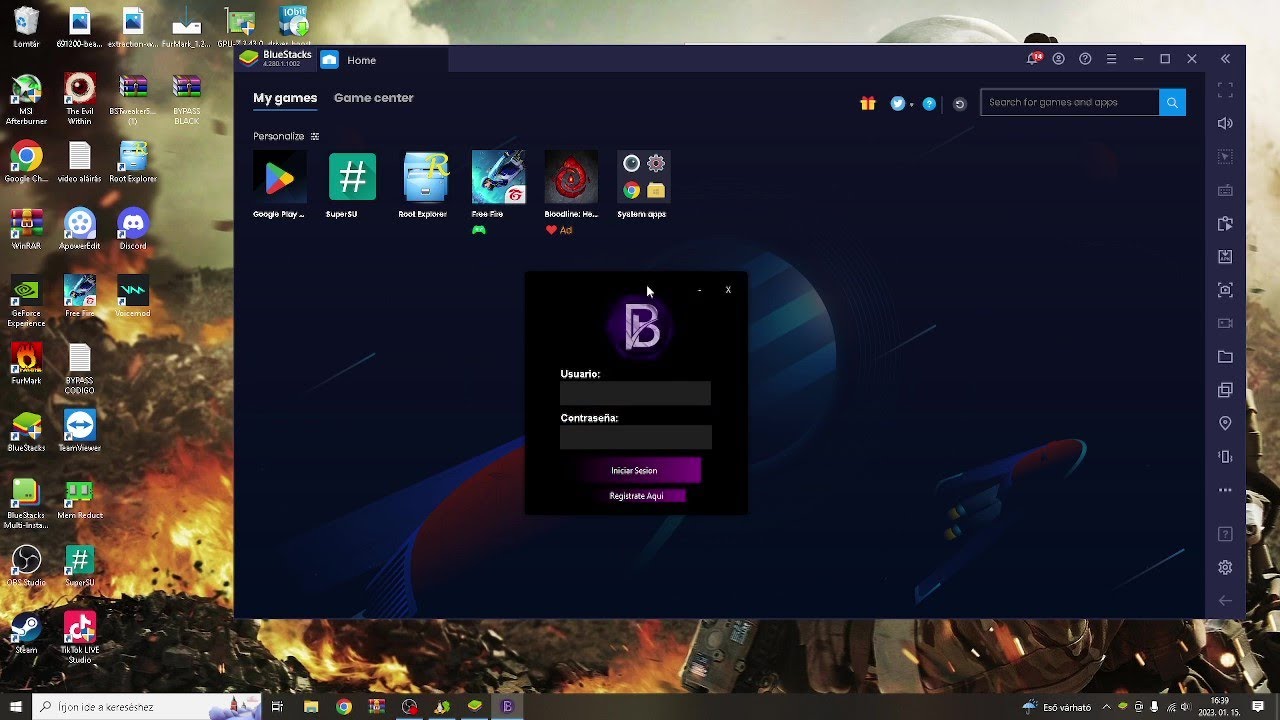Click the blue help circle beside the Twitter icon
The height and width of the screenshot is (720, 1280).
pyautogui.click(x=929, y=103)
